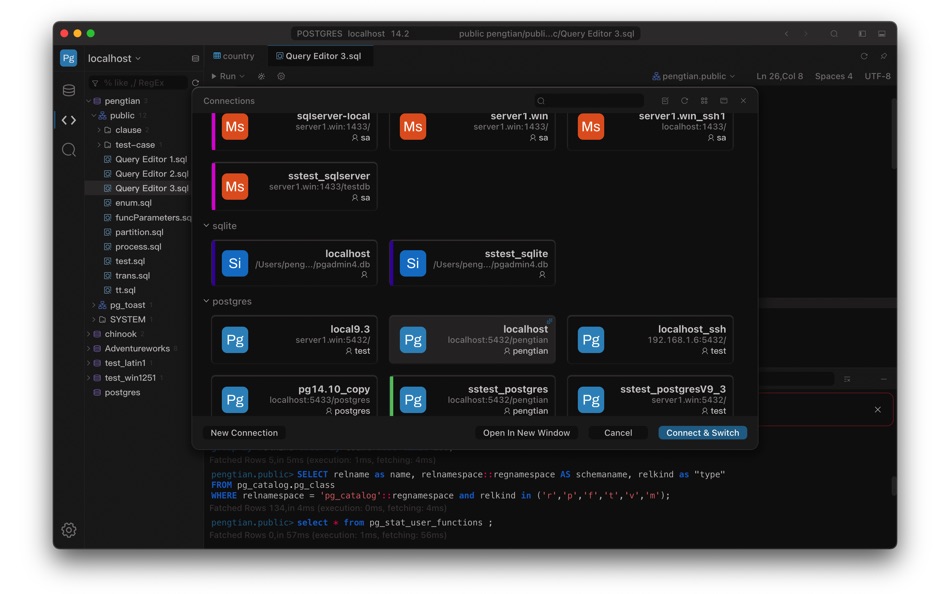The image size is (950, 594).
Task: Close the Connections dialog
Action: coord(743,101)
